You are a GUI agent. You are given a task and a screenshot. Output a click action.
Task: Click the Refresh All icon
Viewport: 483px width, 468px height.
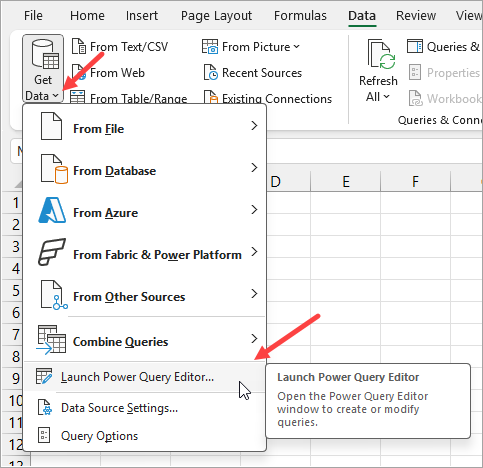click(x=382, y=54)
